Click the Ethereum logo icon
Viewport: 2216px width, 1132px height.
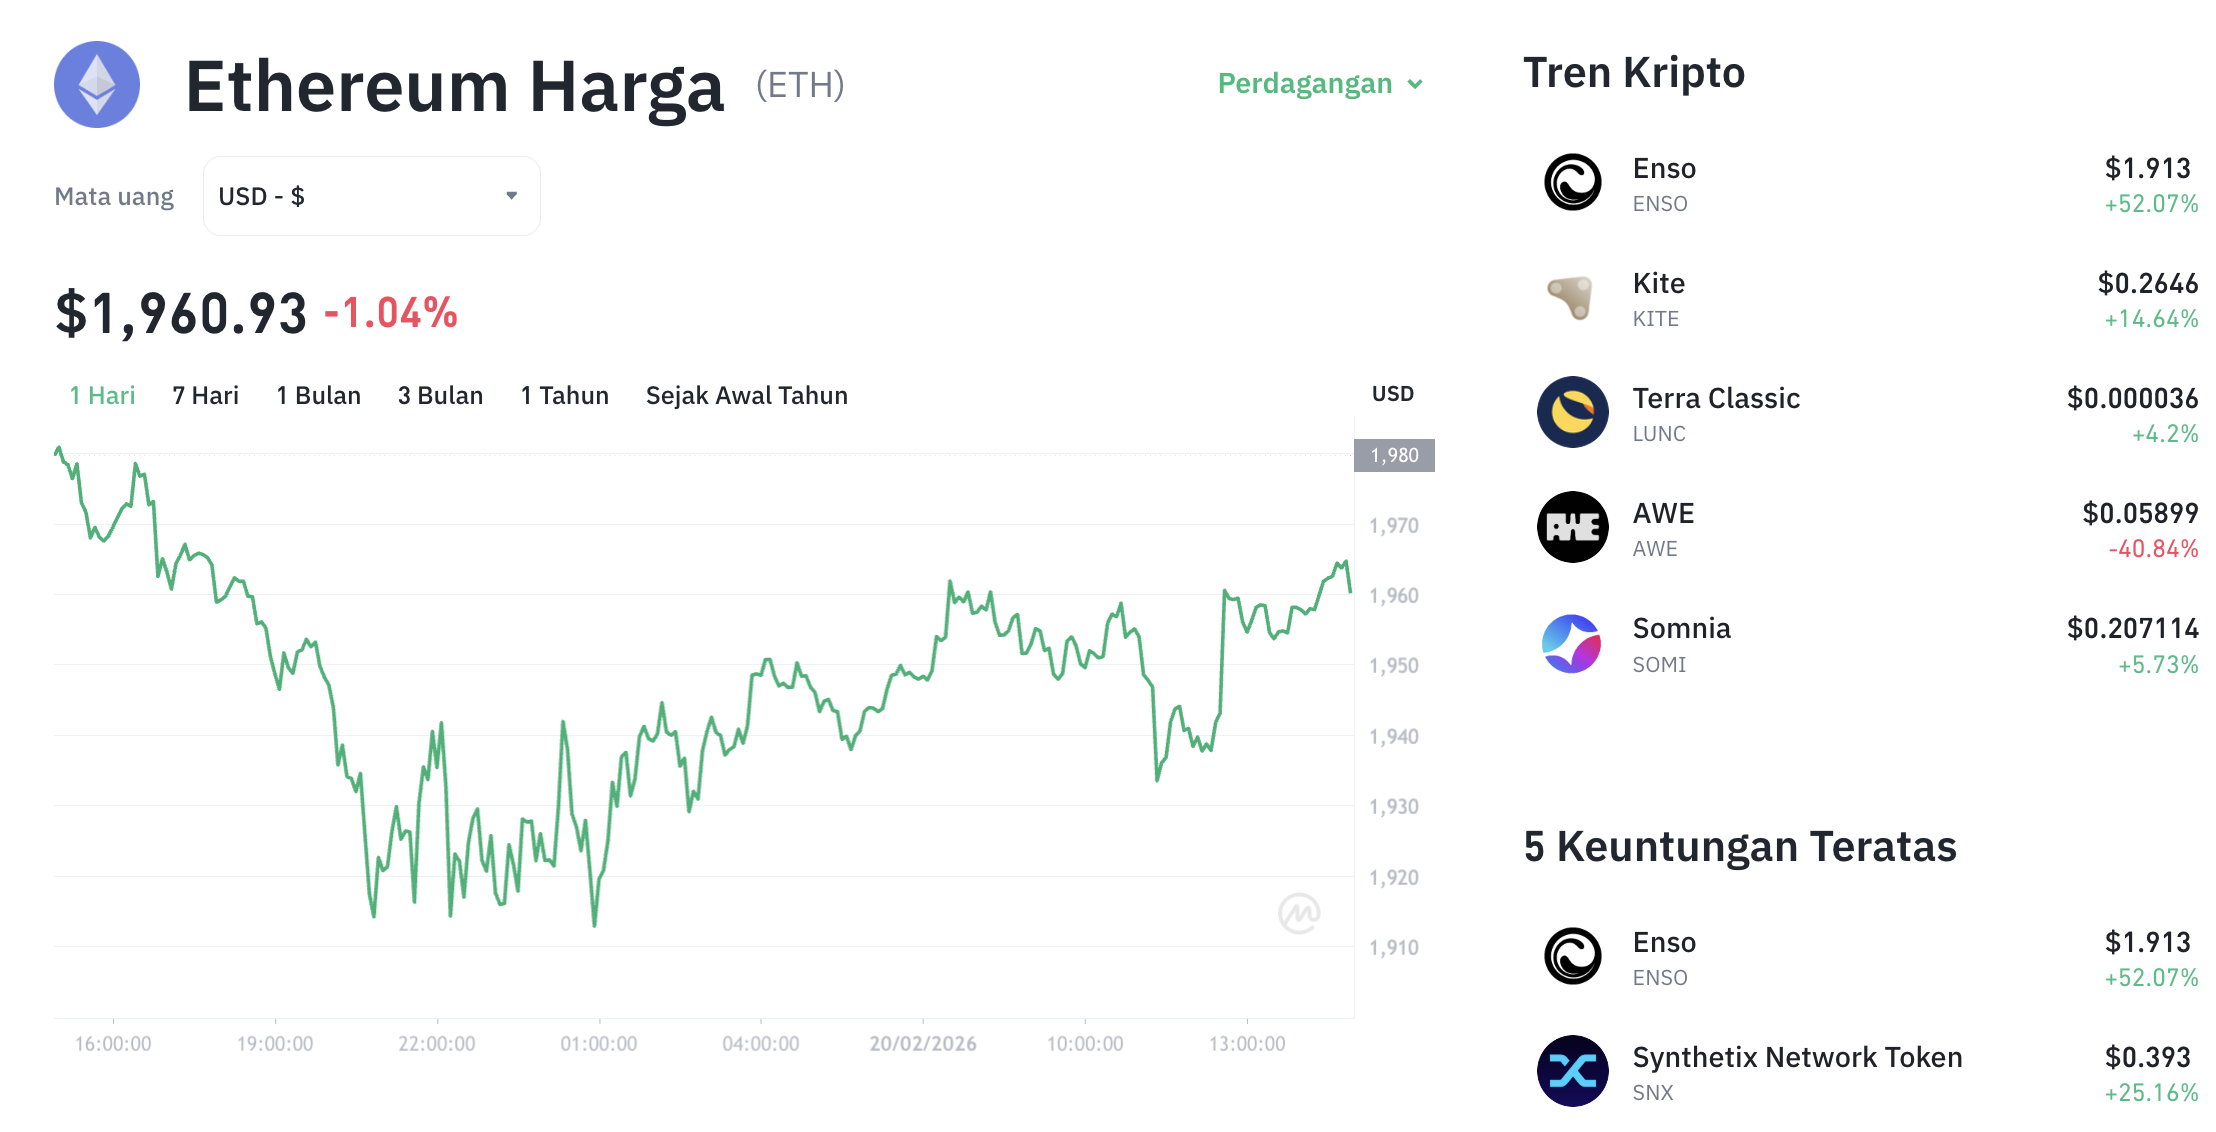[x=96, y=85]
